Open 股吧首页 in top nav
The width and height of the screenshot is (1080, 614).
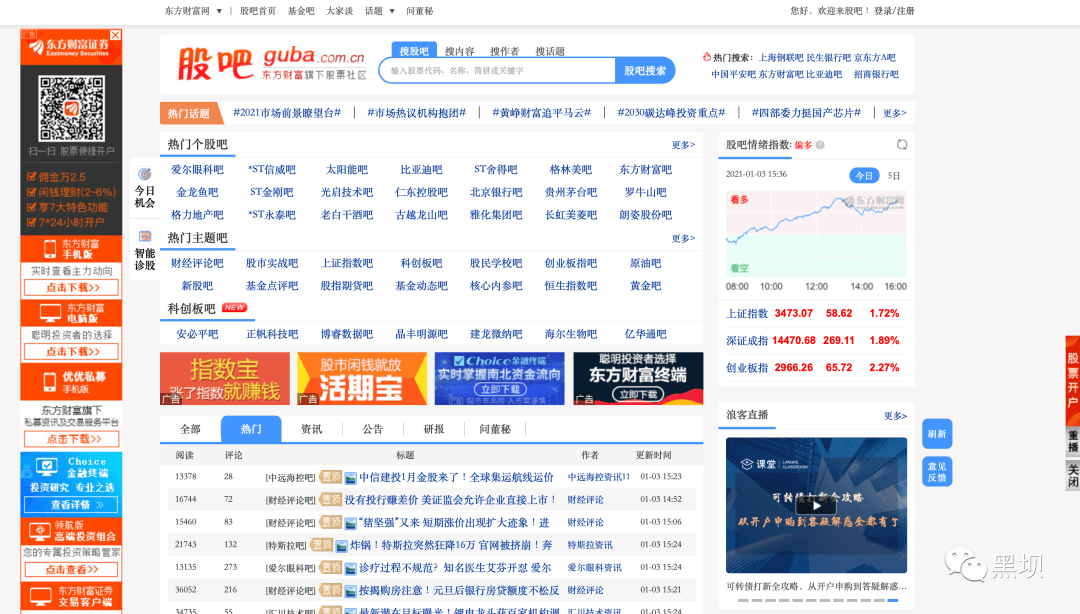[x=258, y=11]
